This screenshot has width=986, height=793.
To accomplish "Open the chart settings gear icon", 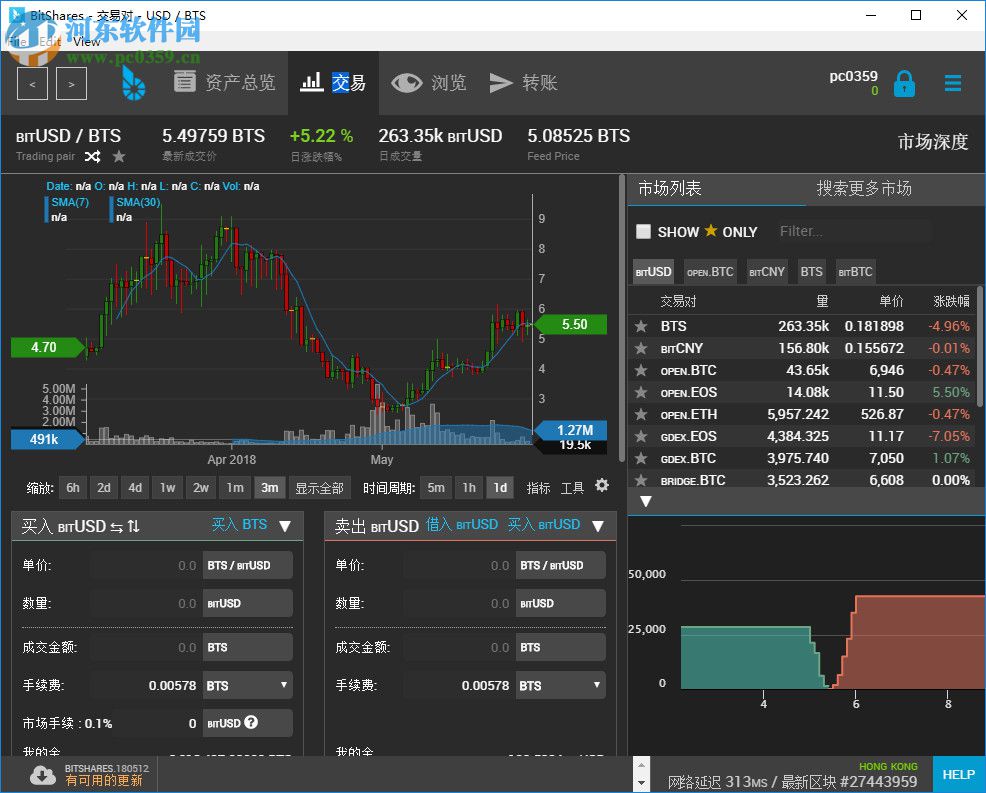I will [602, 485].
